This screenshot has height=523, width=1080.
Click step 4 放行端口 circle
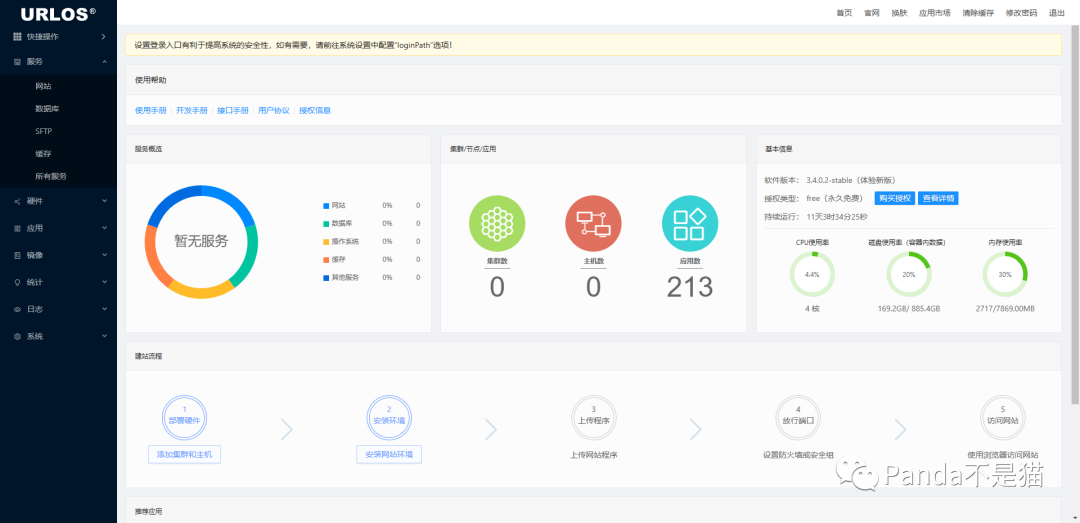[798, 417]
